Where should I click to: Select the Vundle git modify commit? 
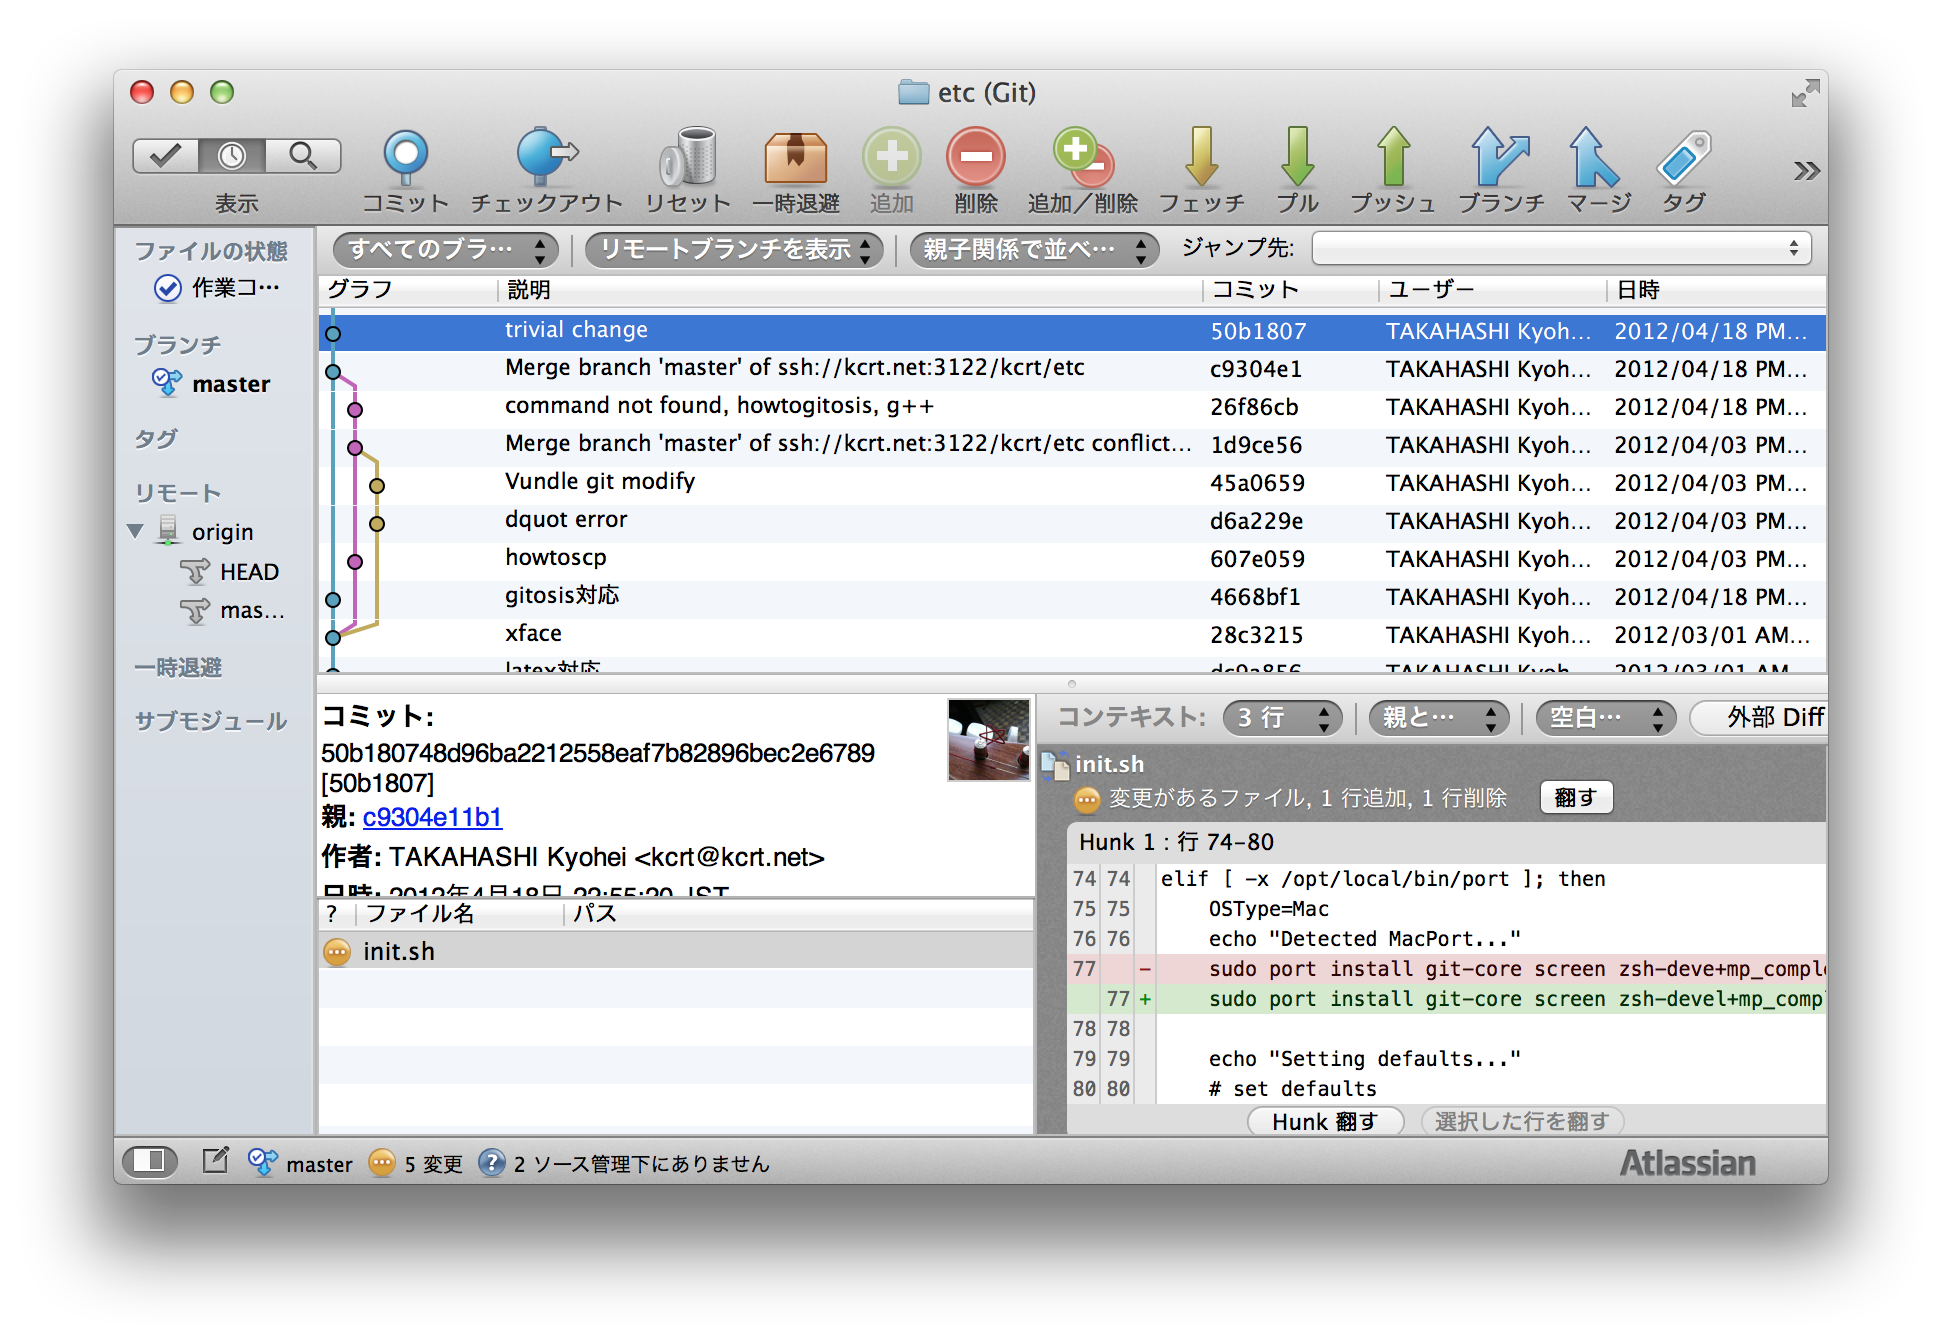[1072, 483]
